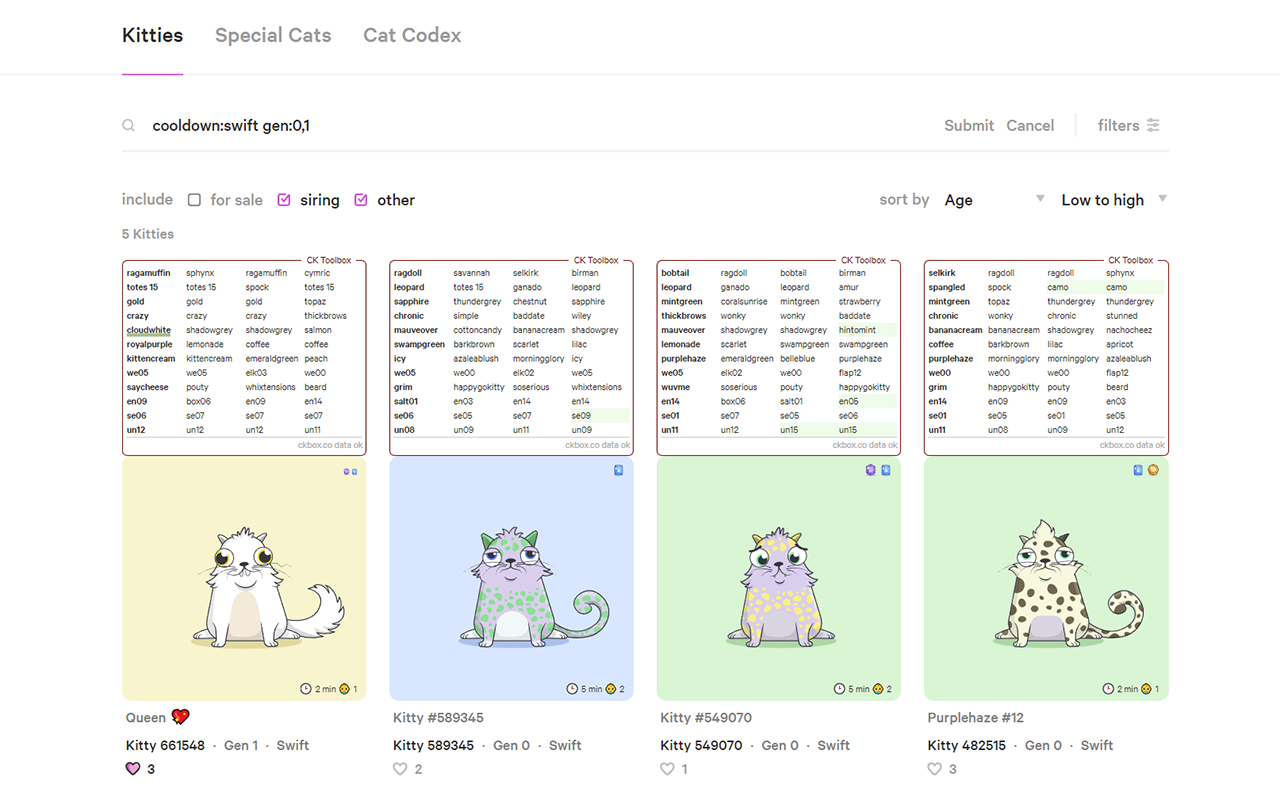Click the gem badge on Kitty #589345
This screenshot has height=800, width=1280.
(x=618, y=470)
